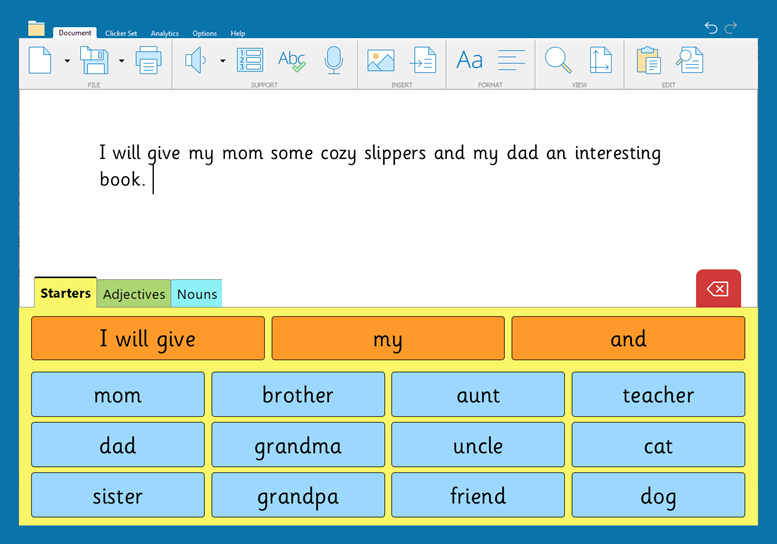777x544 pixels.
Task: Click the microphone voice icon
Action: (x=334, y=60)
